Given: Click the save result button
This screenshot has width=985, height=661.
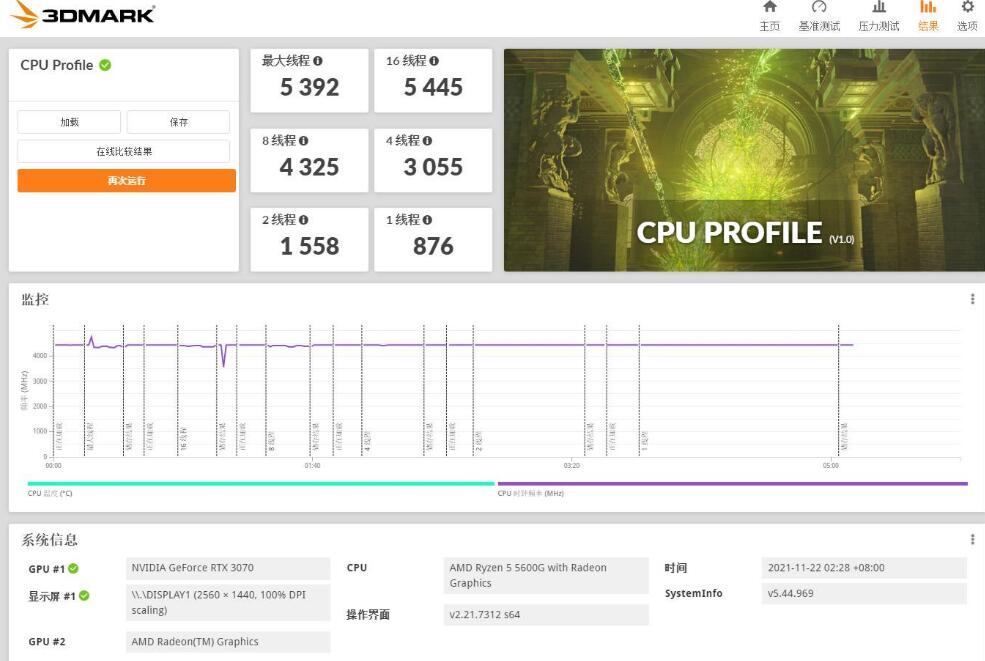Looking at the screenshot, I should (x=178, y=122).
